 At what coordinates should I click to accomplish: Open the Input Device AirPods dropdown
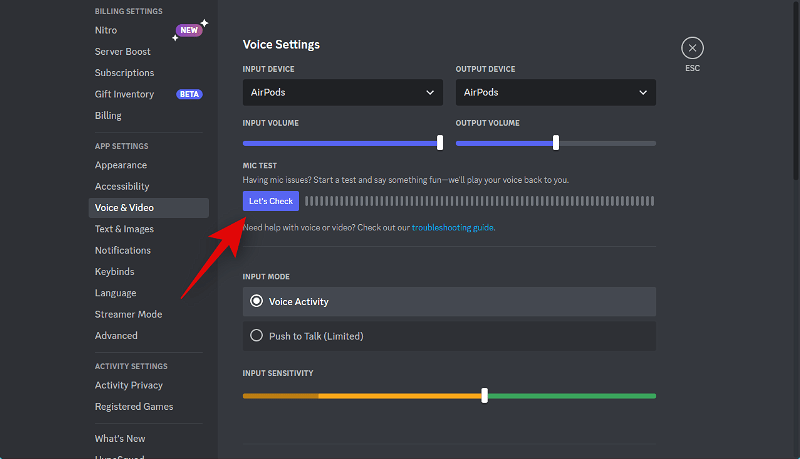(342, 92)
